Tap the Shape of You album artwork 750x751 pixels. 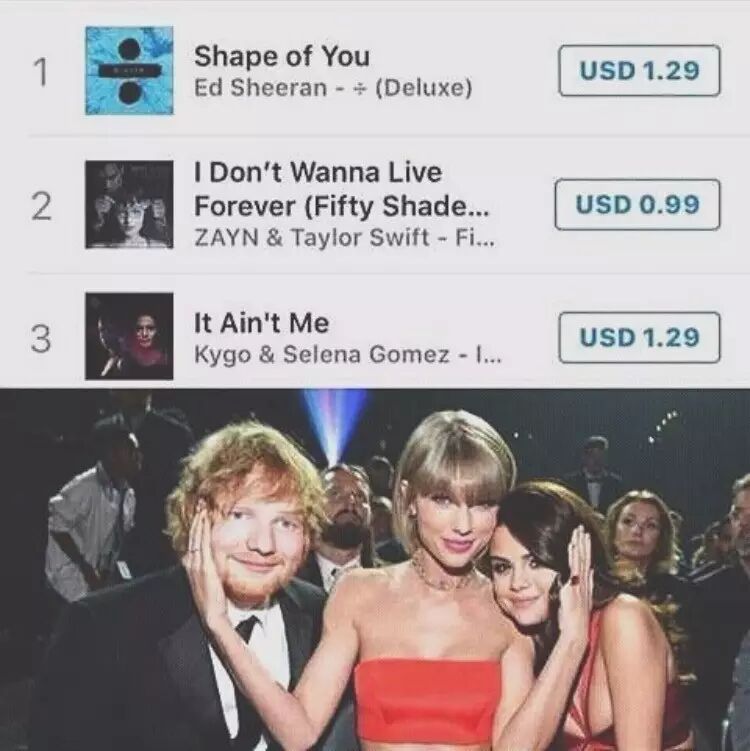tap(129, 70)
